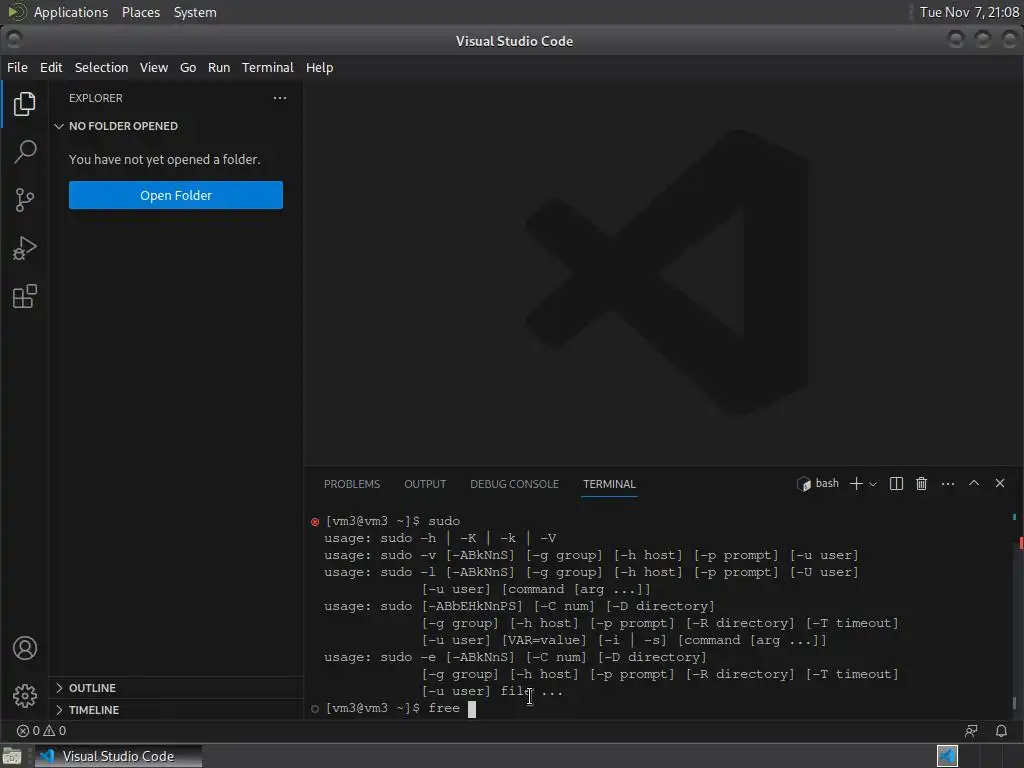Viewport: 1024px width, 768px height.
Task: Open the Launch Profile dropdown next to plus
Action: pyautogui.click(x=873, y=484)
